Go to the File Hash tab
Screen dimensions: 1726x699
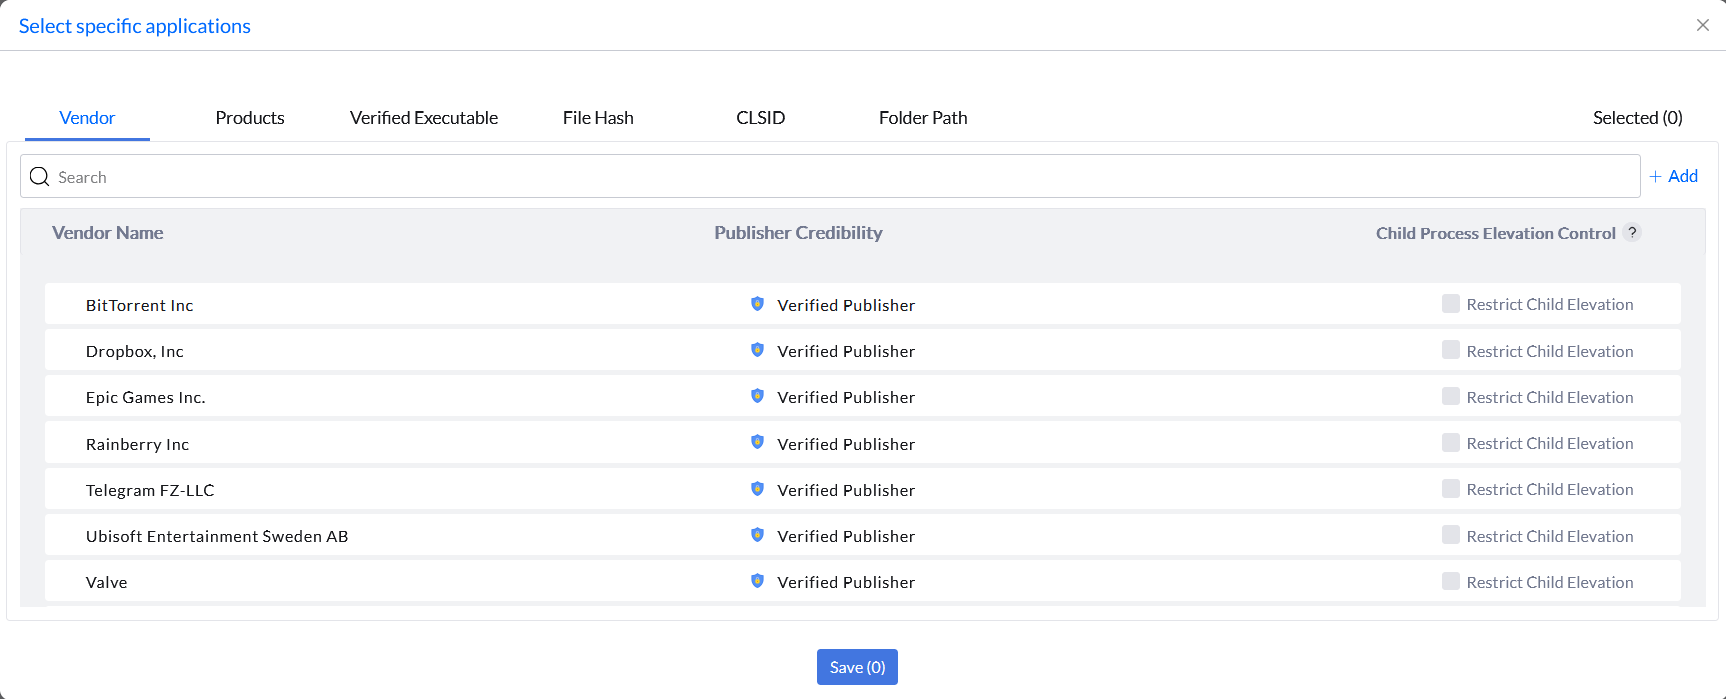click(598, 118)
